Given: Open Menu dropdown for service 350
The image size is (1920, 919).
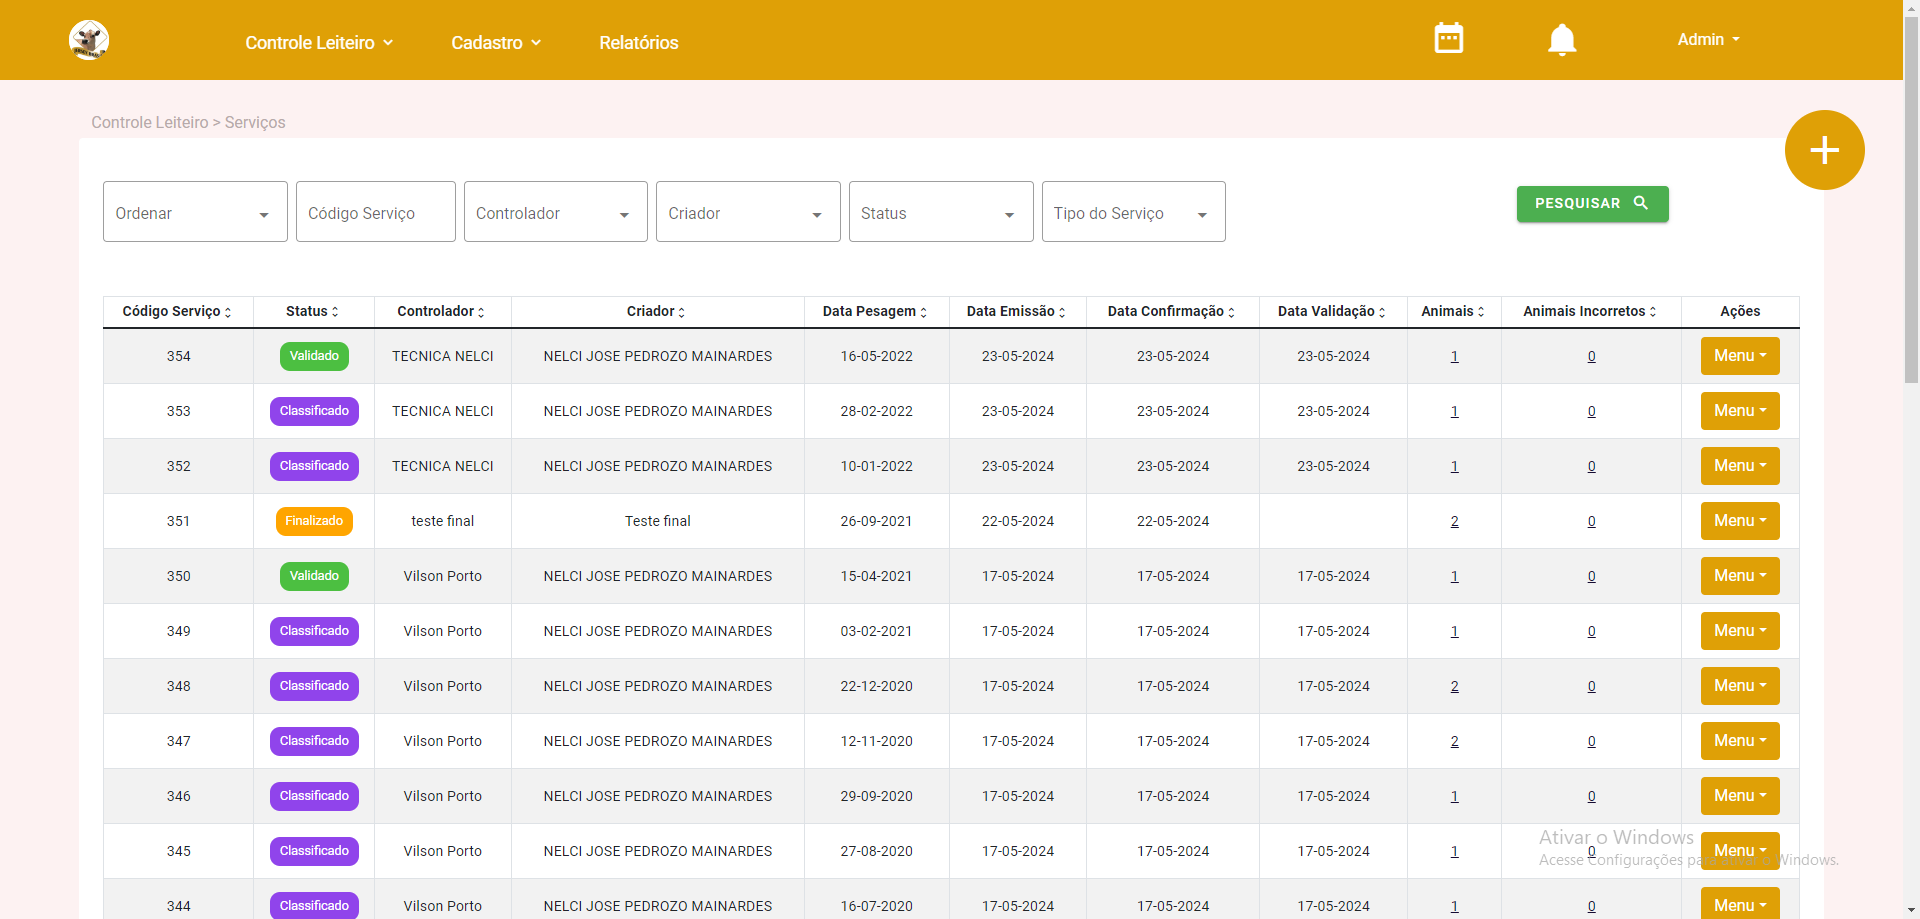Looking at the screenshot, I should tap(1740, 576).
